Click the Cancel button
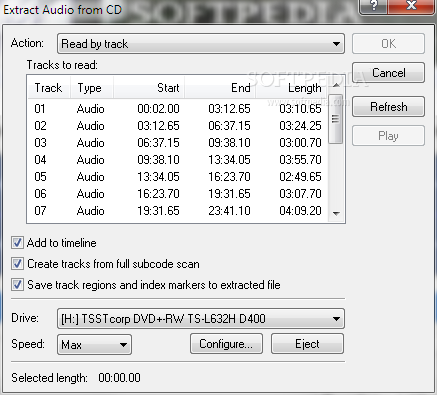This screenshot has height=395, width=437. 388,73
